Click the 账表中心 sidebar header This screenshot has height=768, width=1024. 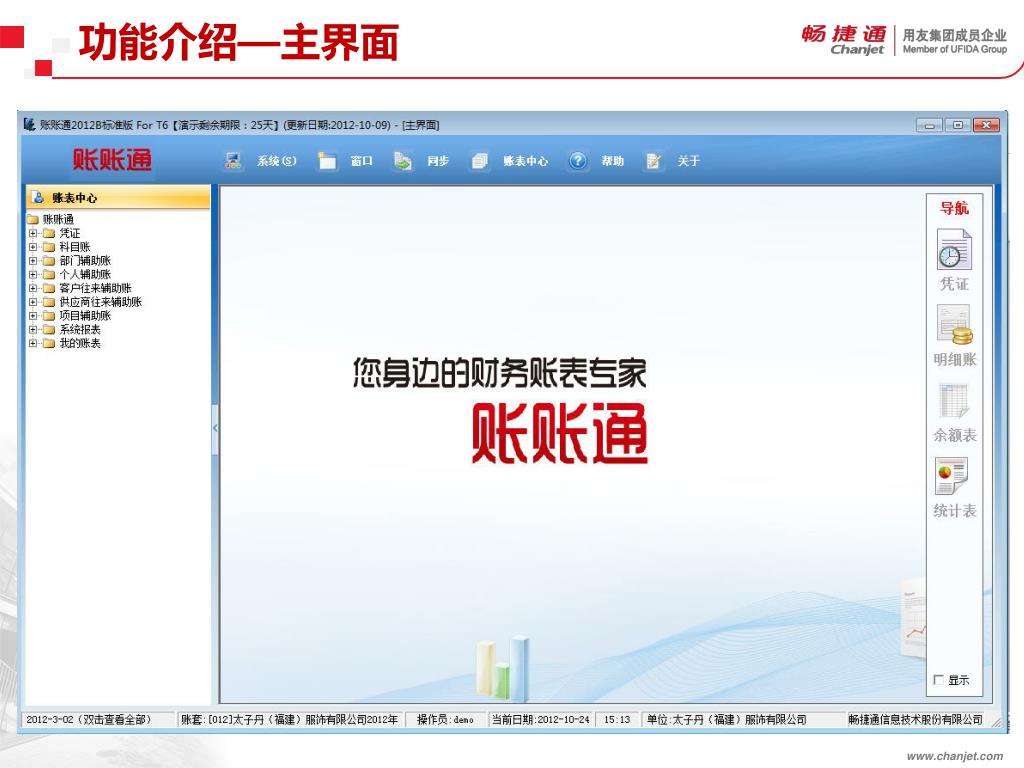[118, 197]
